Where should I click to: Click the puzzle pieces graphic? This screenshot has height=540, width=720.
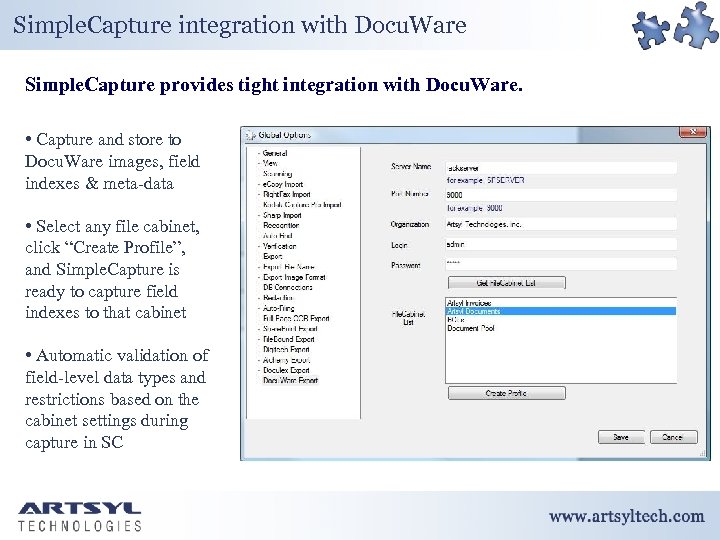[675, 25]
